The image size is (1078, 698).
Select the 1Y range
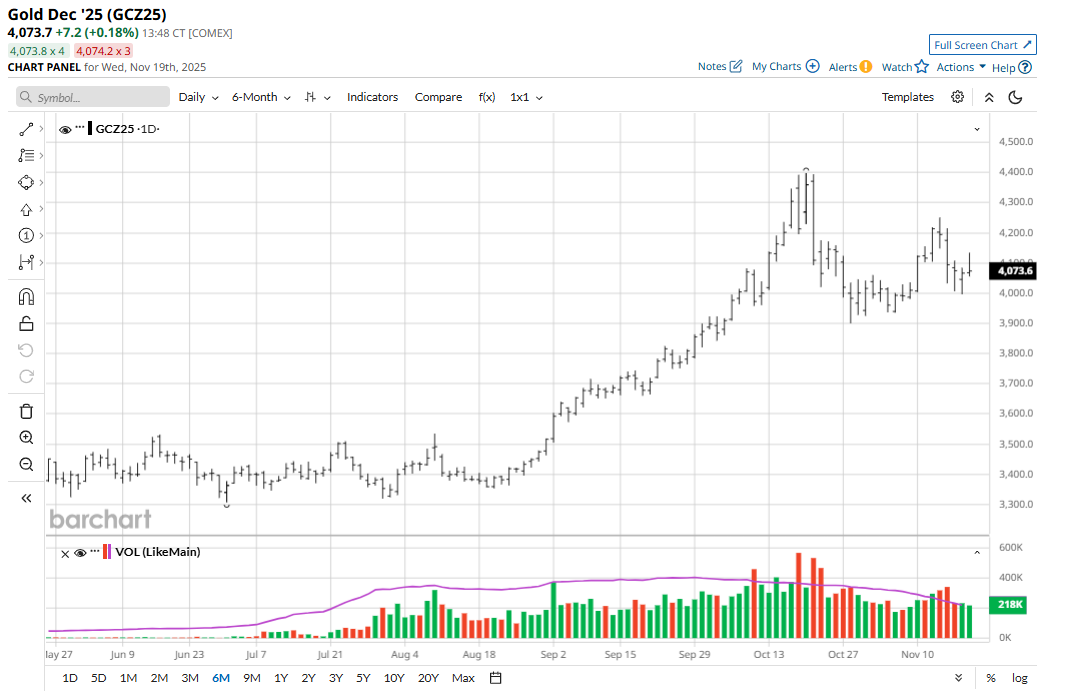click(x=280, y=678)
